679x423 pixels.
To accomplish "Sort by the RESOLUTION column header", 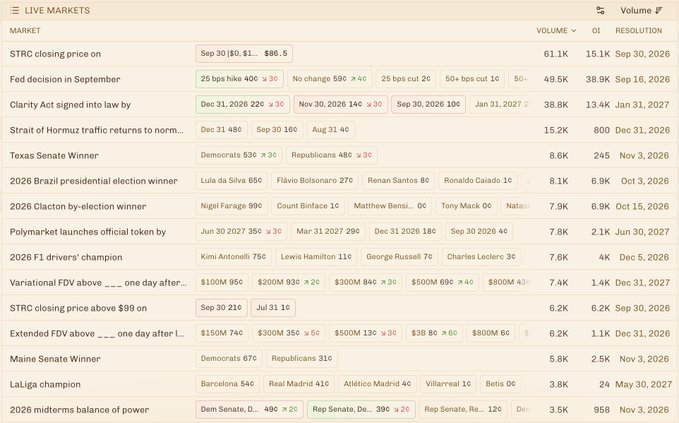I will tap(639, 31).
